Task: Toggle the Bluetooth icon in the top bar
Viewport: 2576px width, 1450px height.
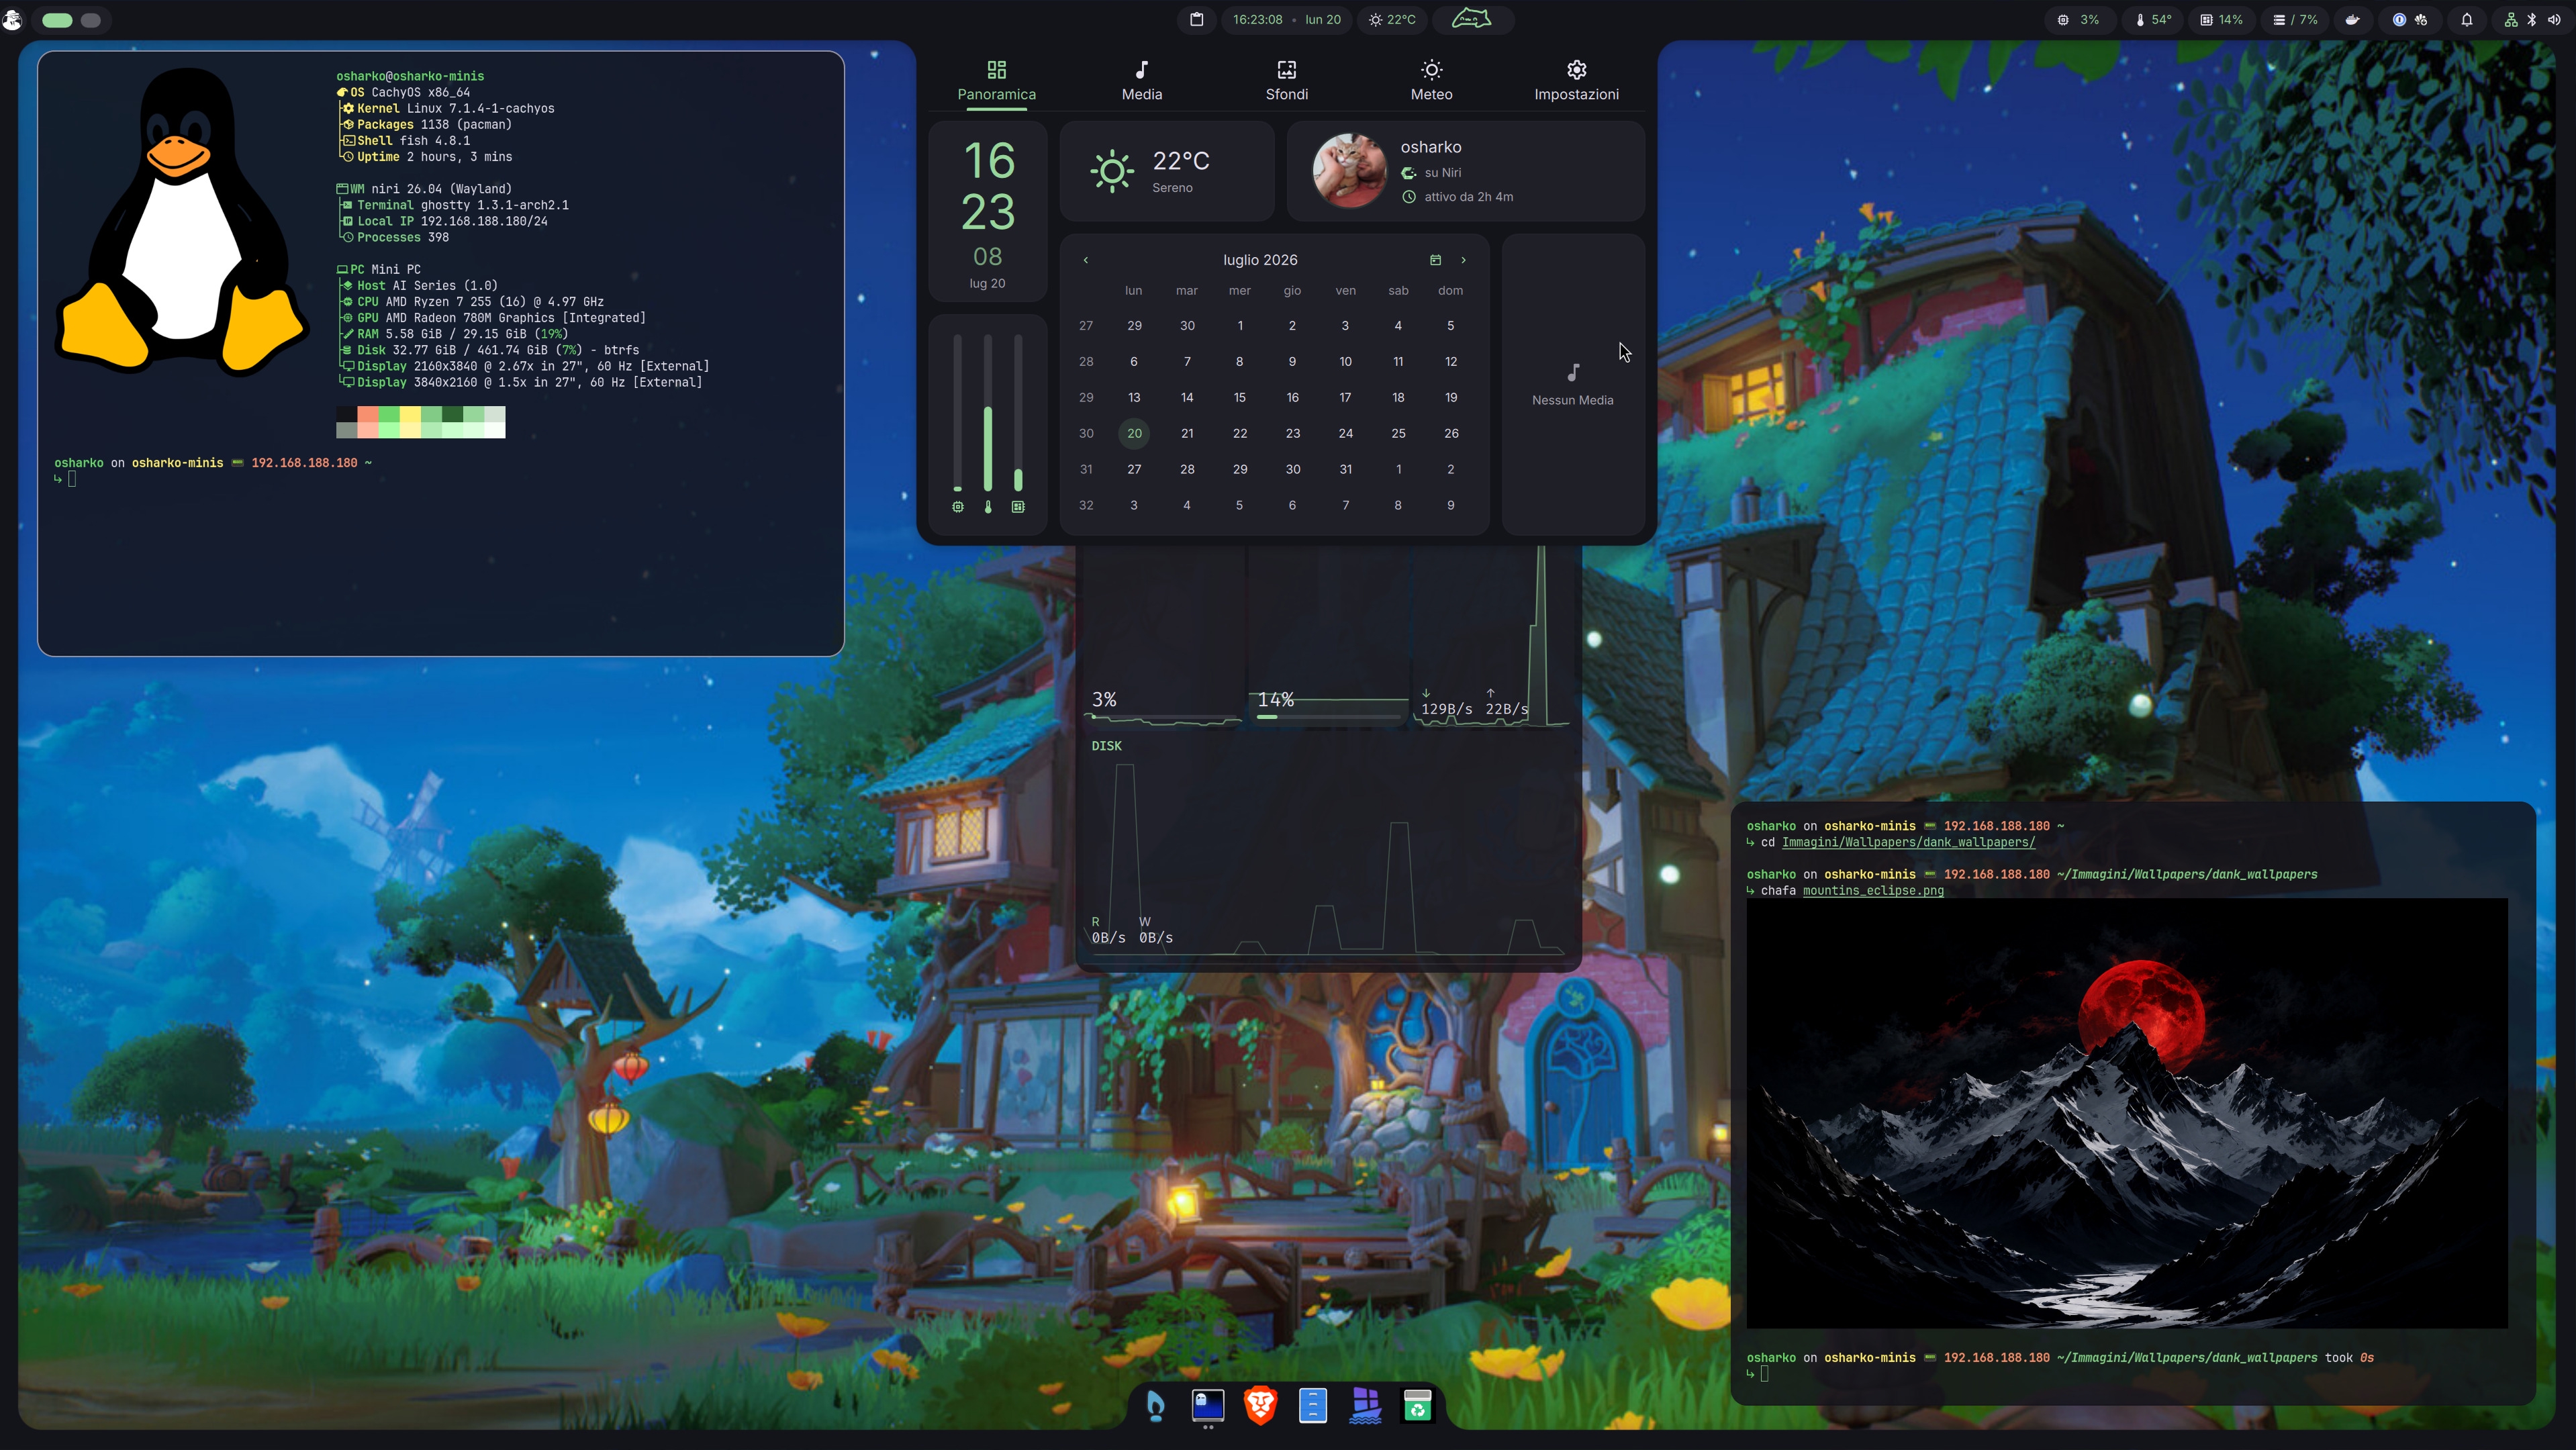Action: coord(2532,19)
